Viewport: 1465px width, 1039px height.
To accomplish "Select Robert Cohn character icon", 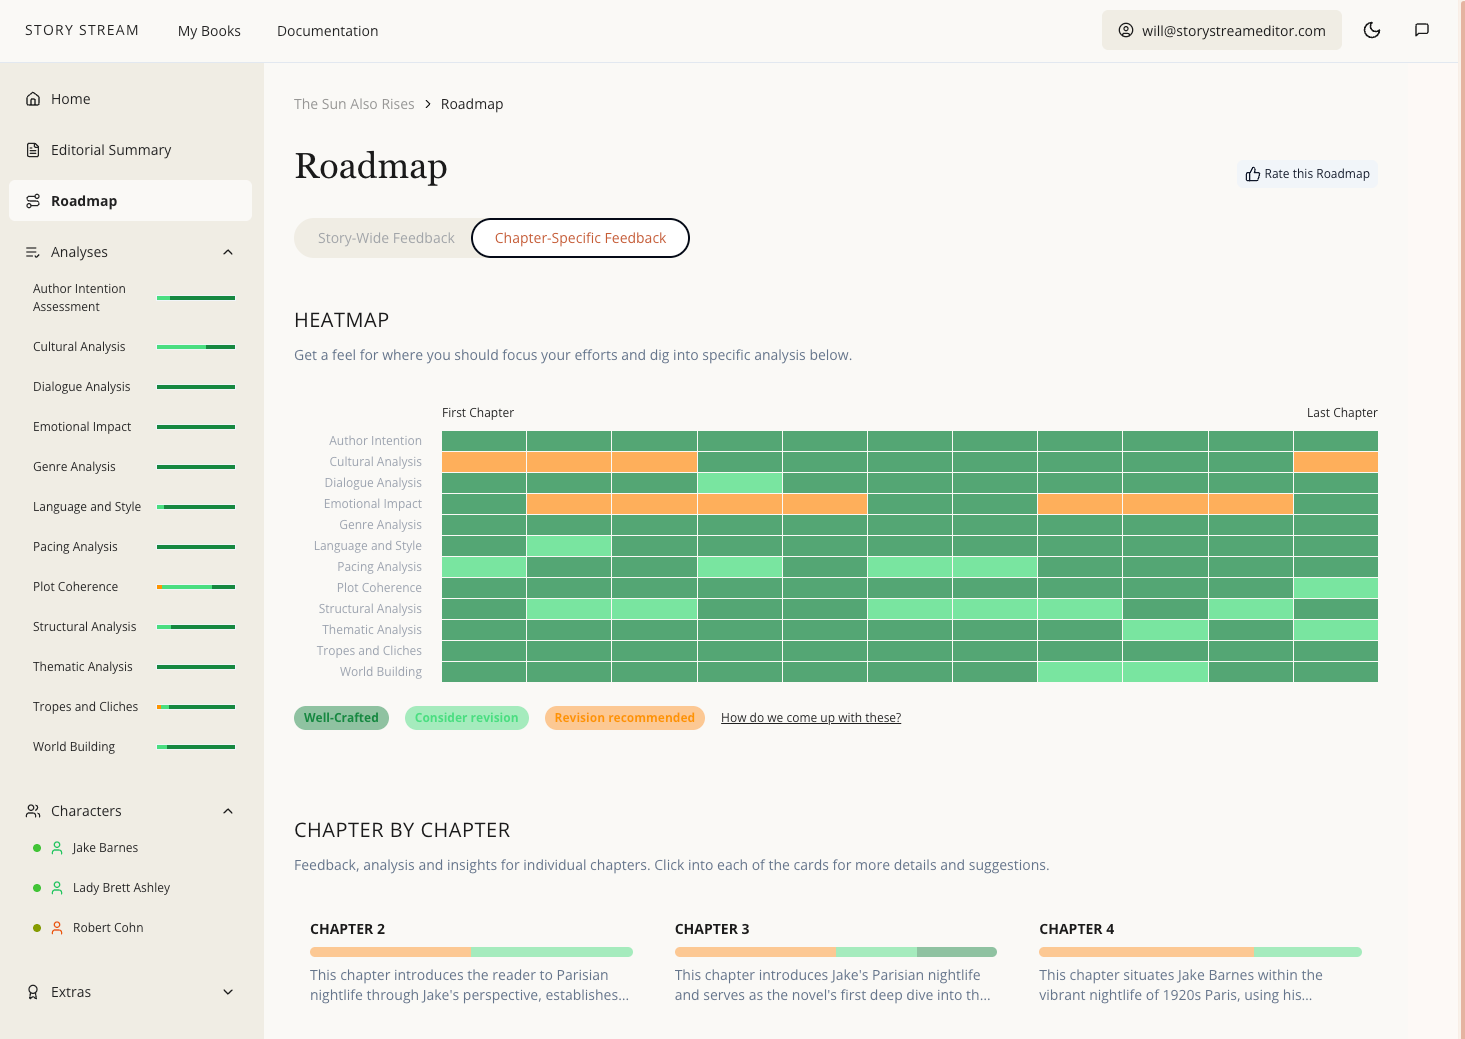I will tap(57, 928).
